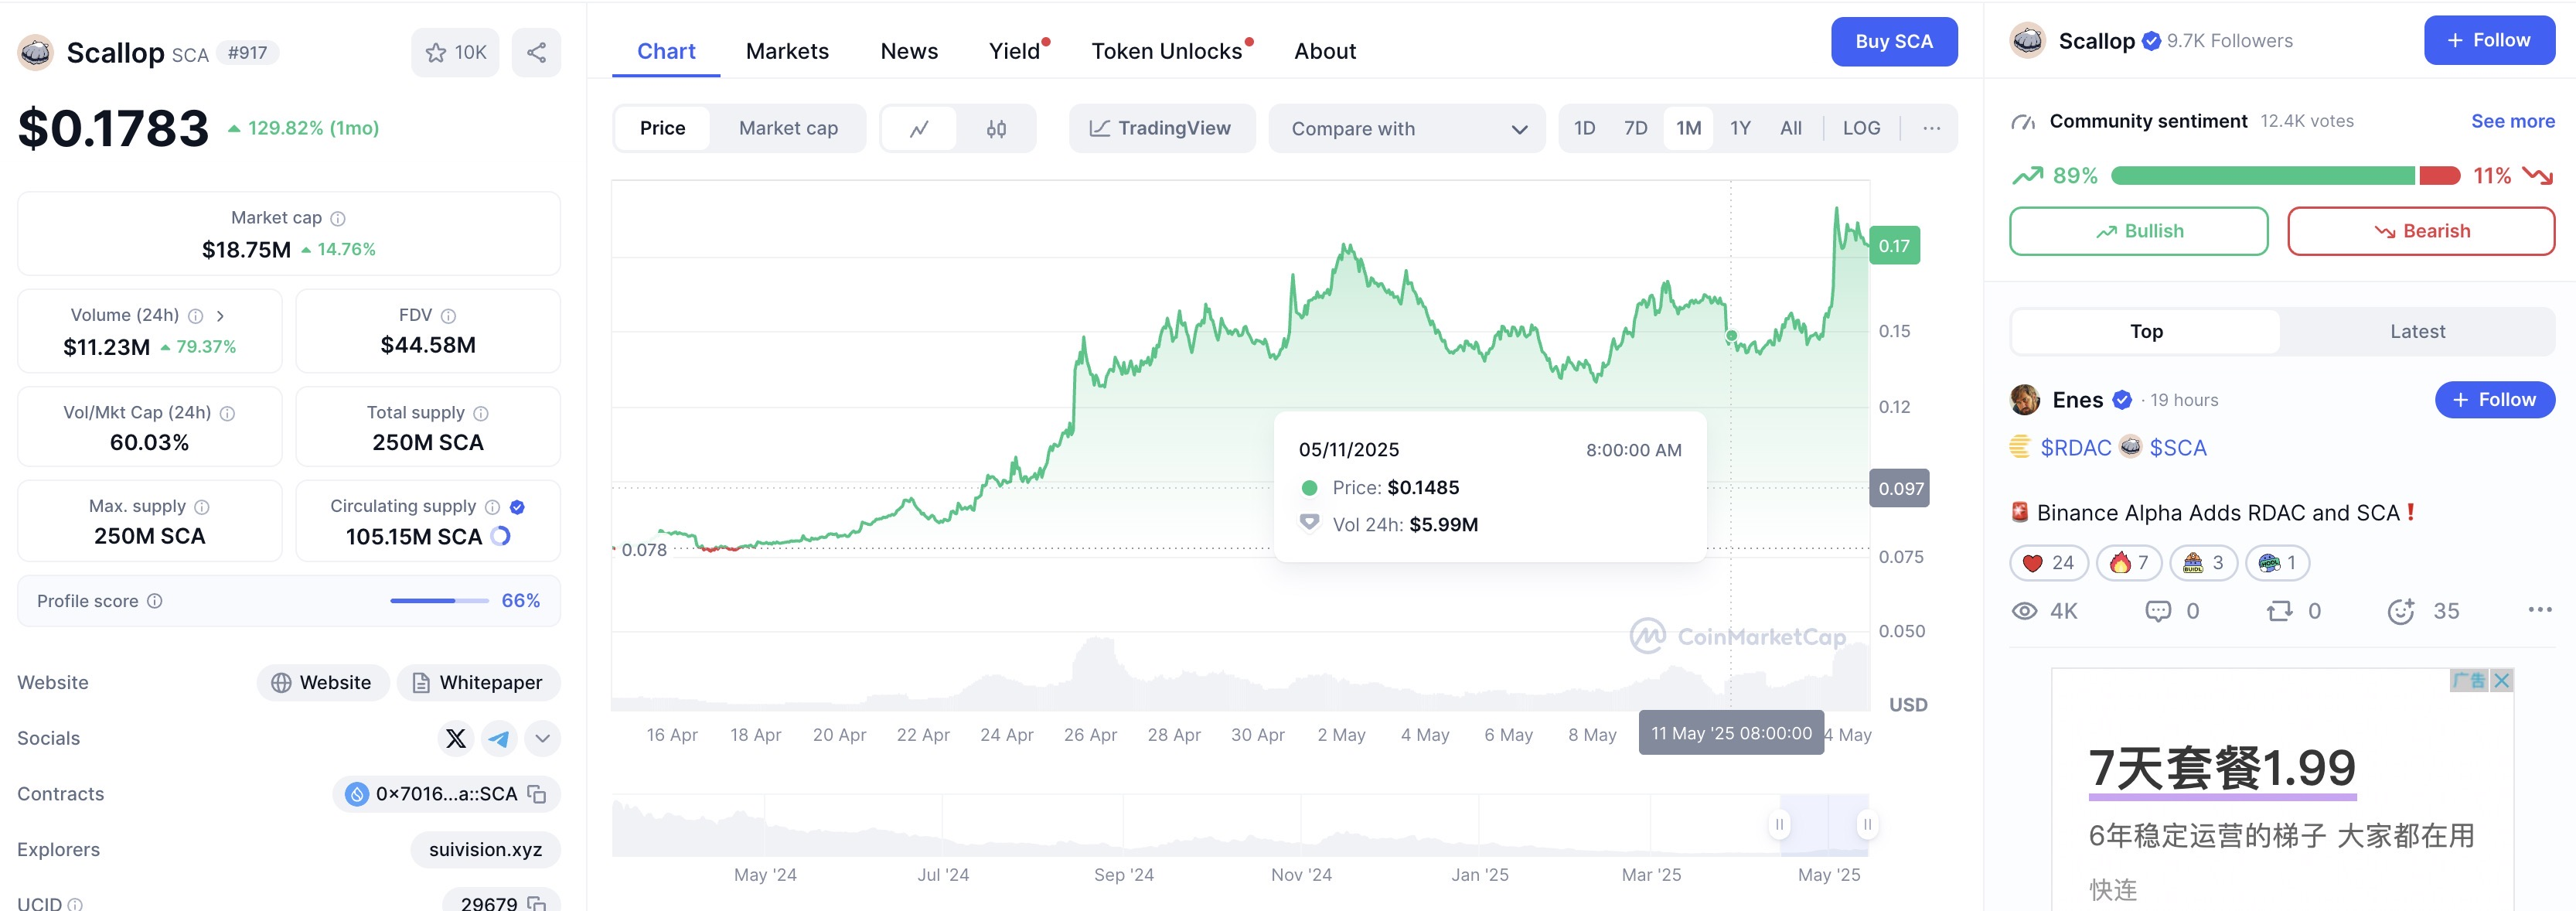Open the X (Twitter) social icon
This screenshot has height=911, width=2576.
456,739
